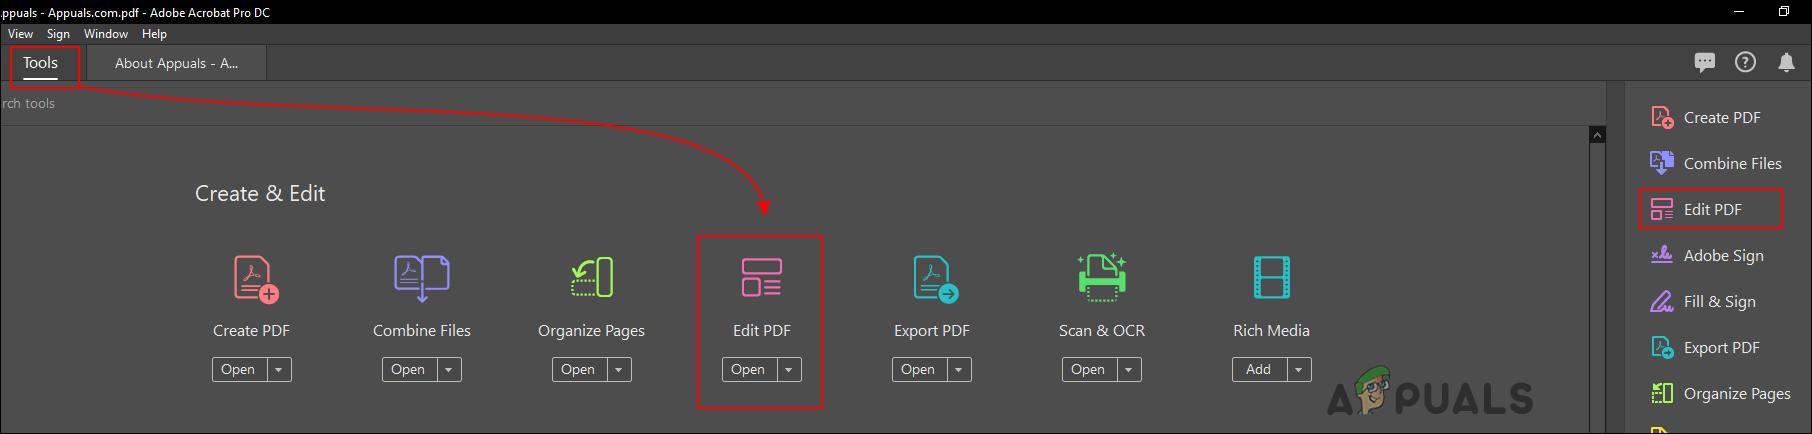
Task: Click the Organize Pages icon in the main grid
Action: [x=592, y=277]
